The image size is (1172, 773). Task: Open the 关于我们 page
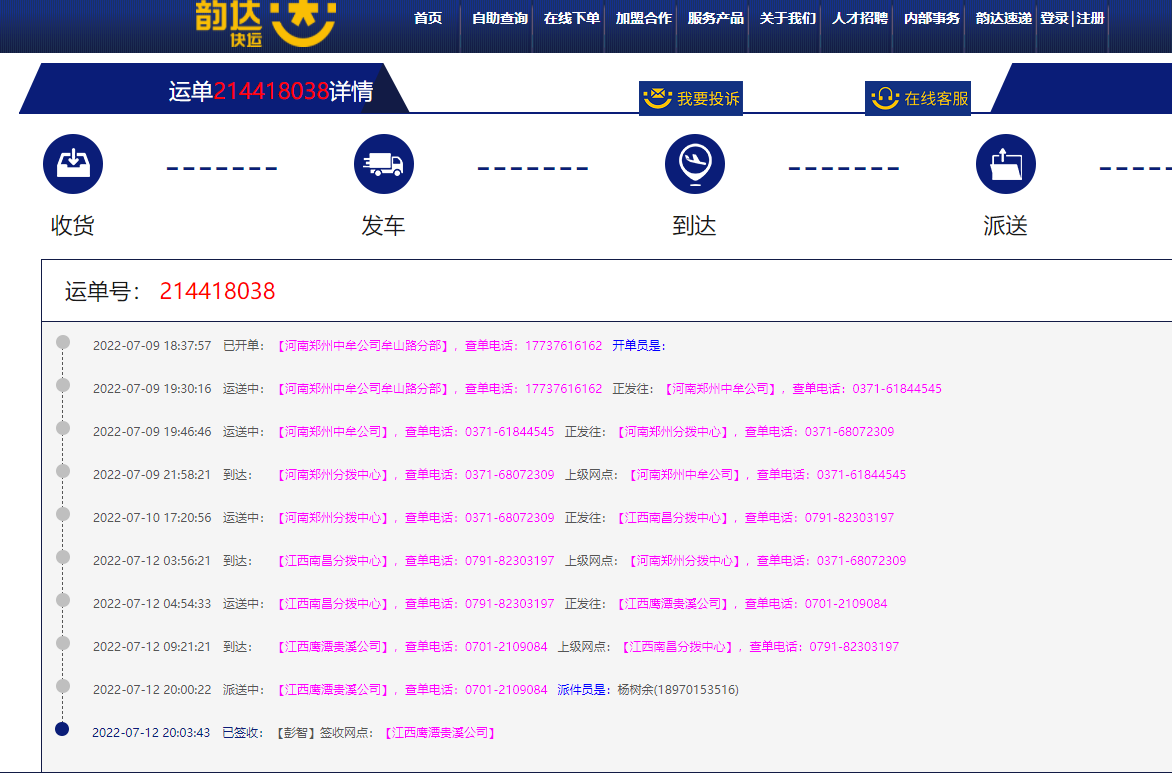788,18
